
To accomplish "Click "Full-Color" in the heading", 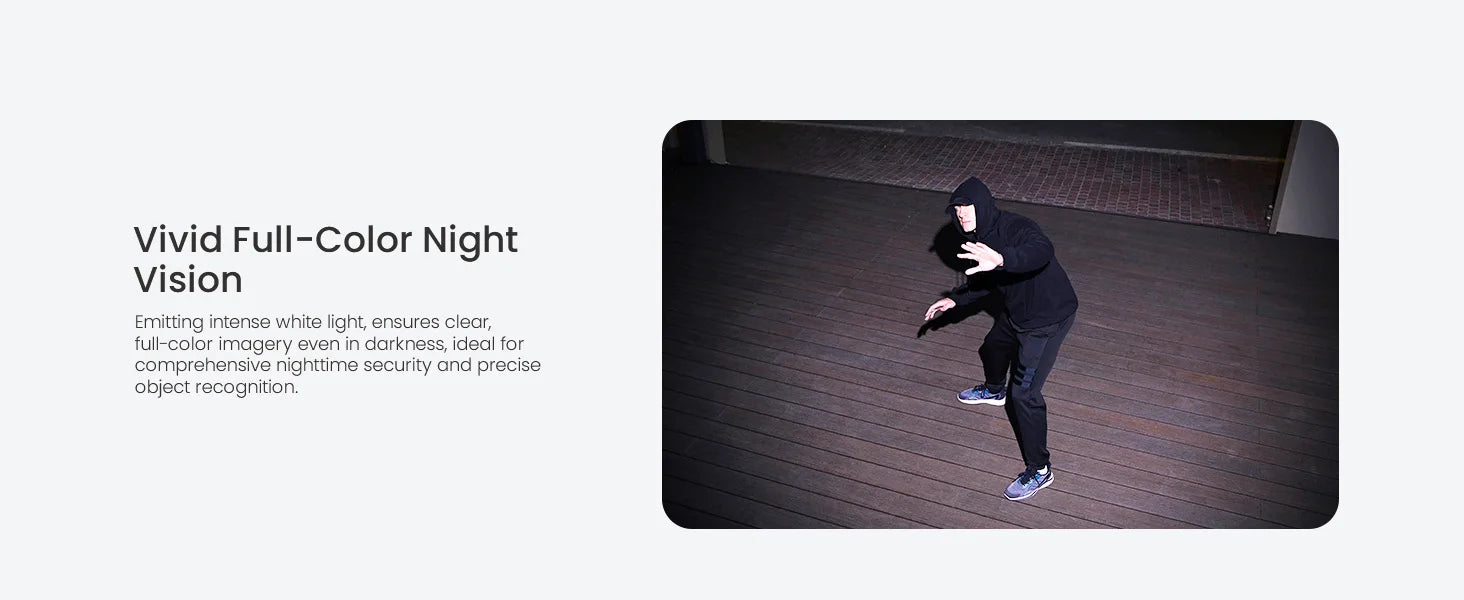I will (x=322, y=240).
